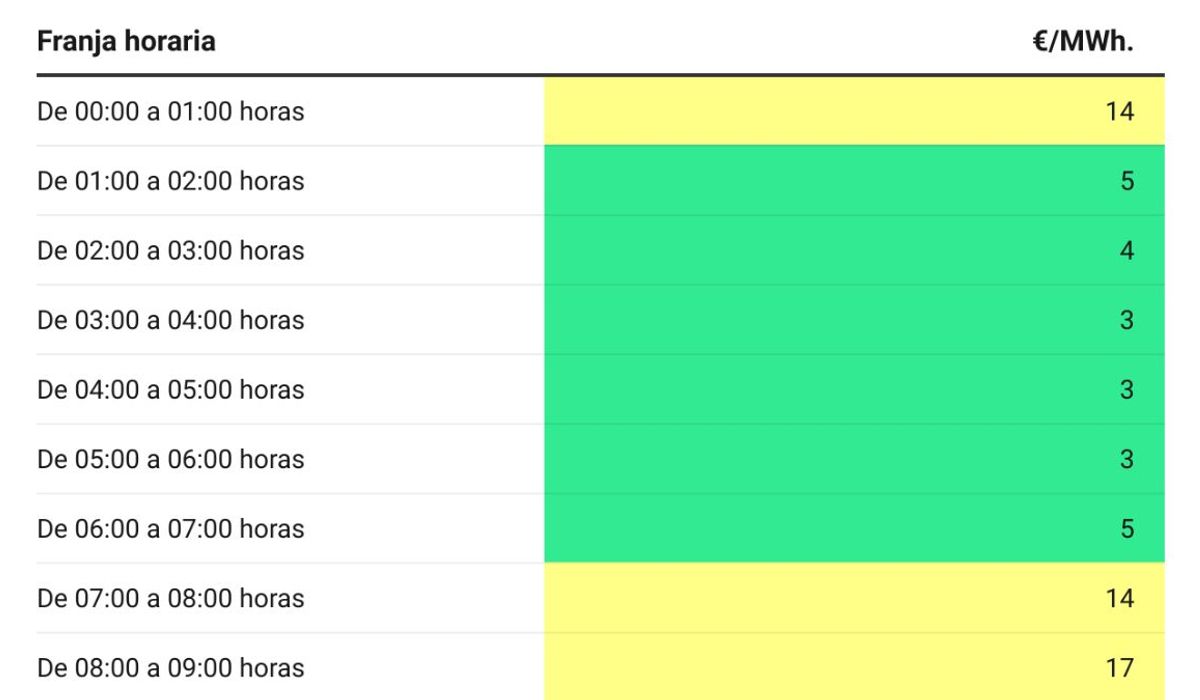Image resolution: width=1200 pixels, height=700 pixels.
Task: Select the De 04:00 a 05:00 horas label
Action: coord(171,389)
